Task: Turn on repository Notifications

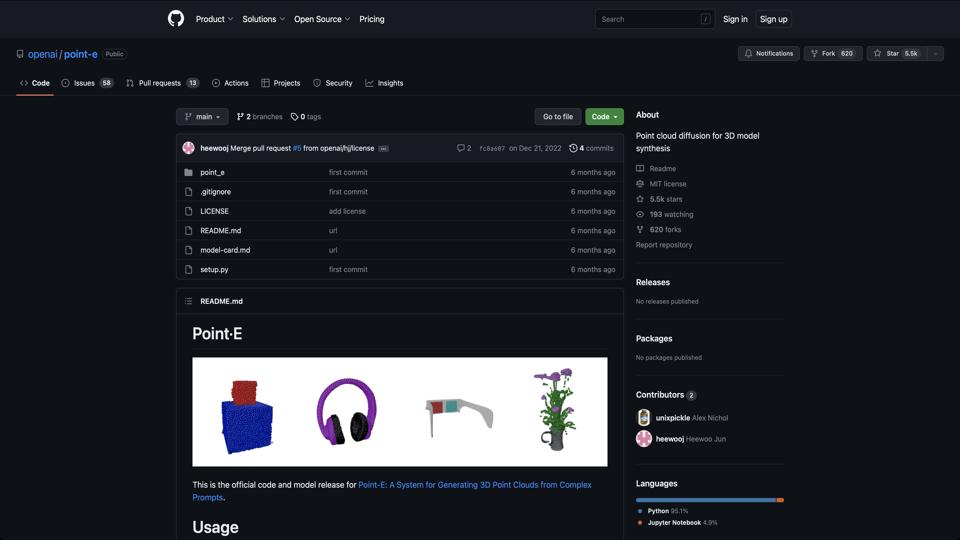Action: point(768,54)
